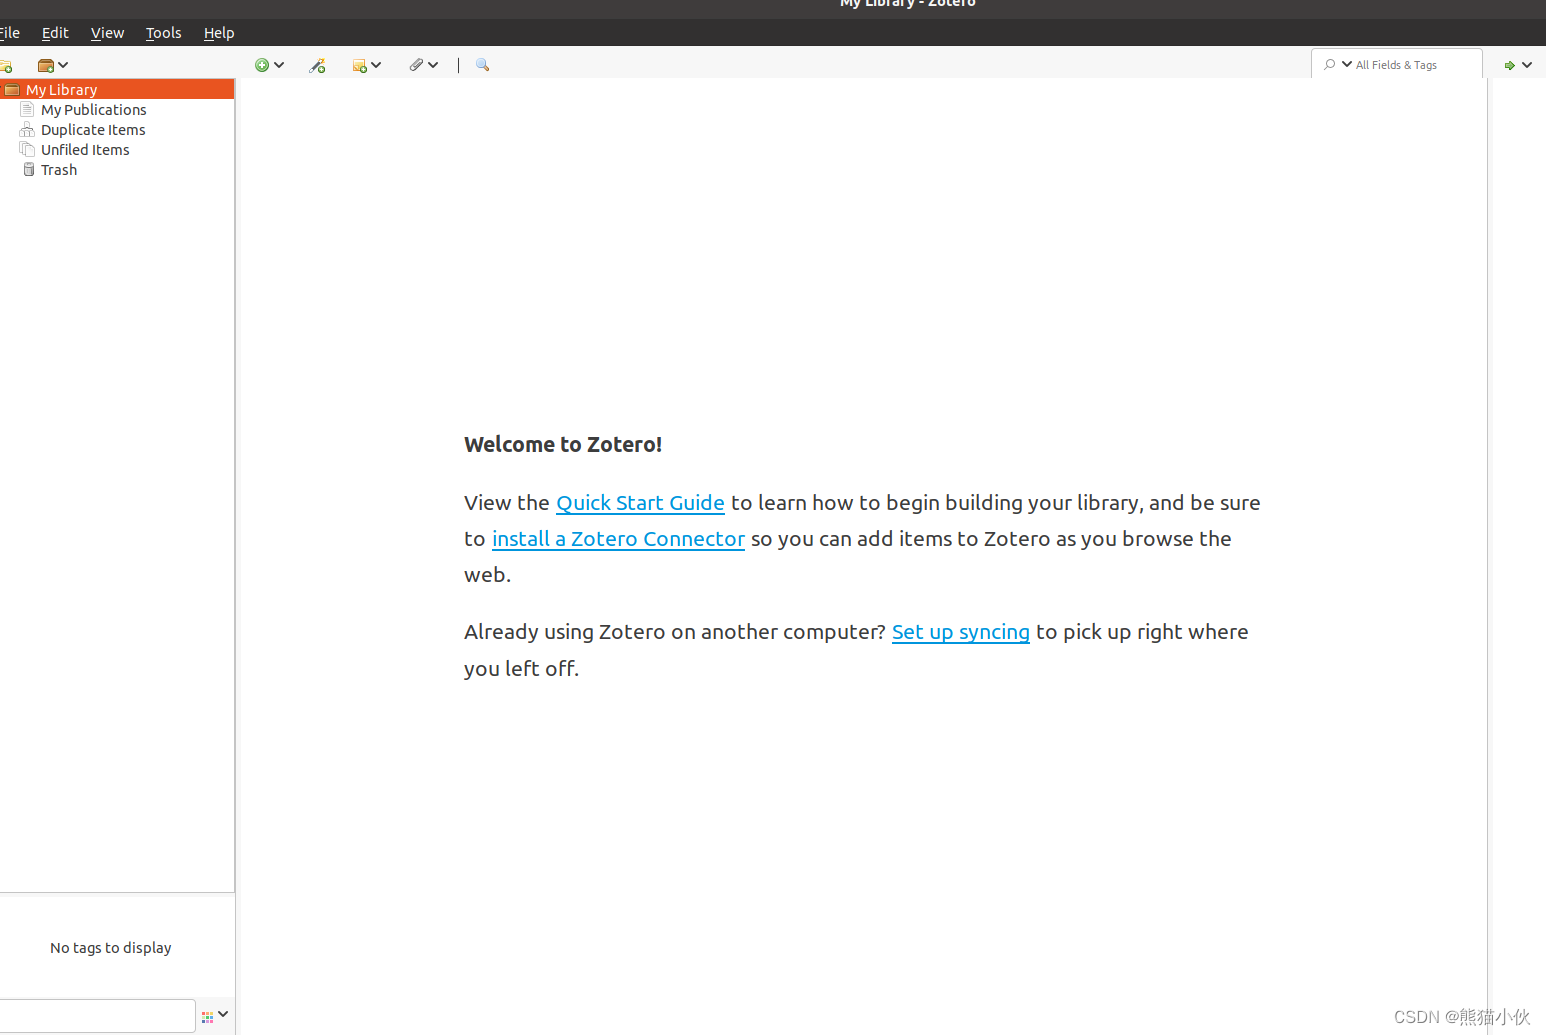Expand the New Note dropdown arrow
The width and height of the screenshot is (1546, 1035).
pos(376,65)
